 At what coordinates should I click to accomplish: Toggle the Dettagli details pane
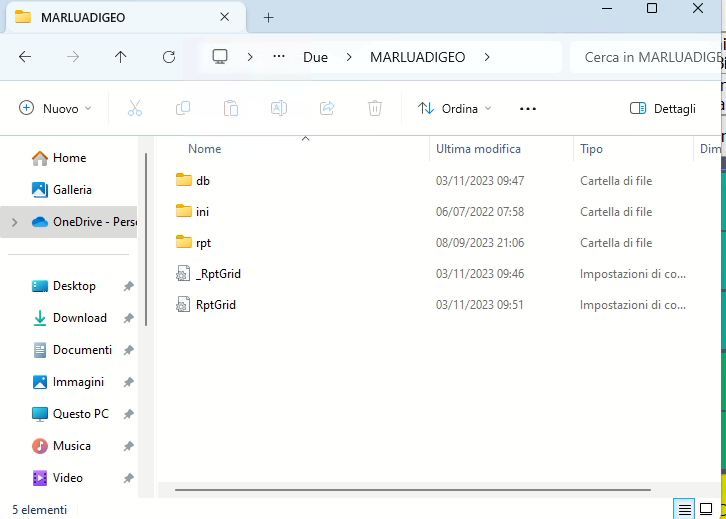pyautogui.click(x=663, y=108)
